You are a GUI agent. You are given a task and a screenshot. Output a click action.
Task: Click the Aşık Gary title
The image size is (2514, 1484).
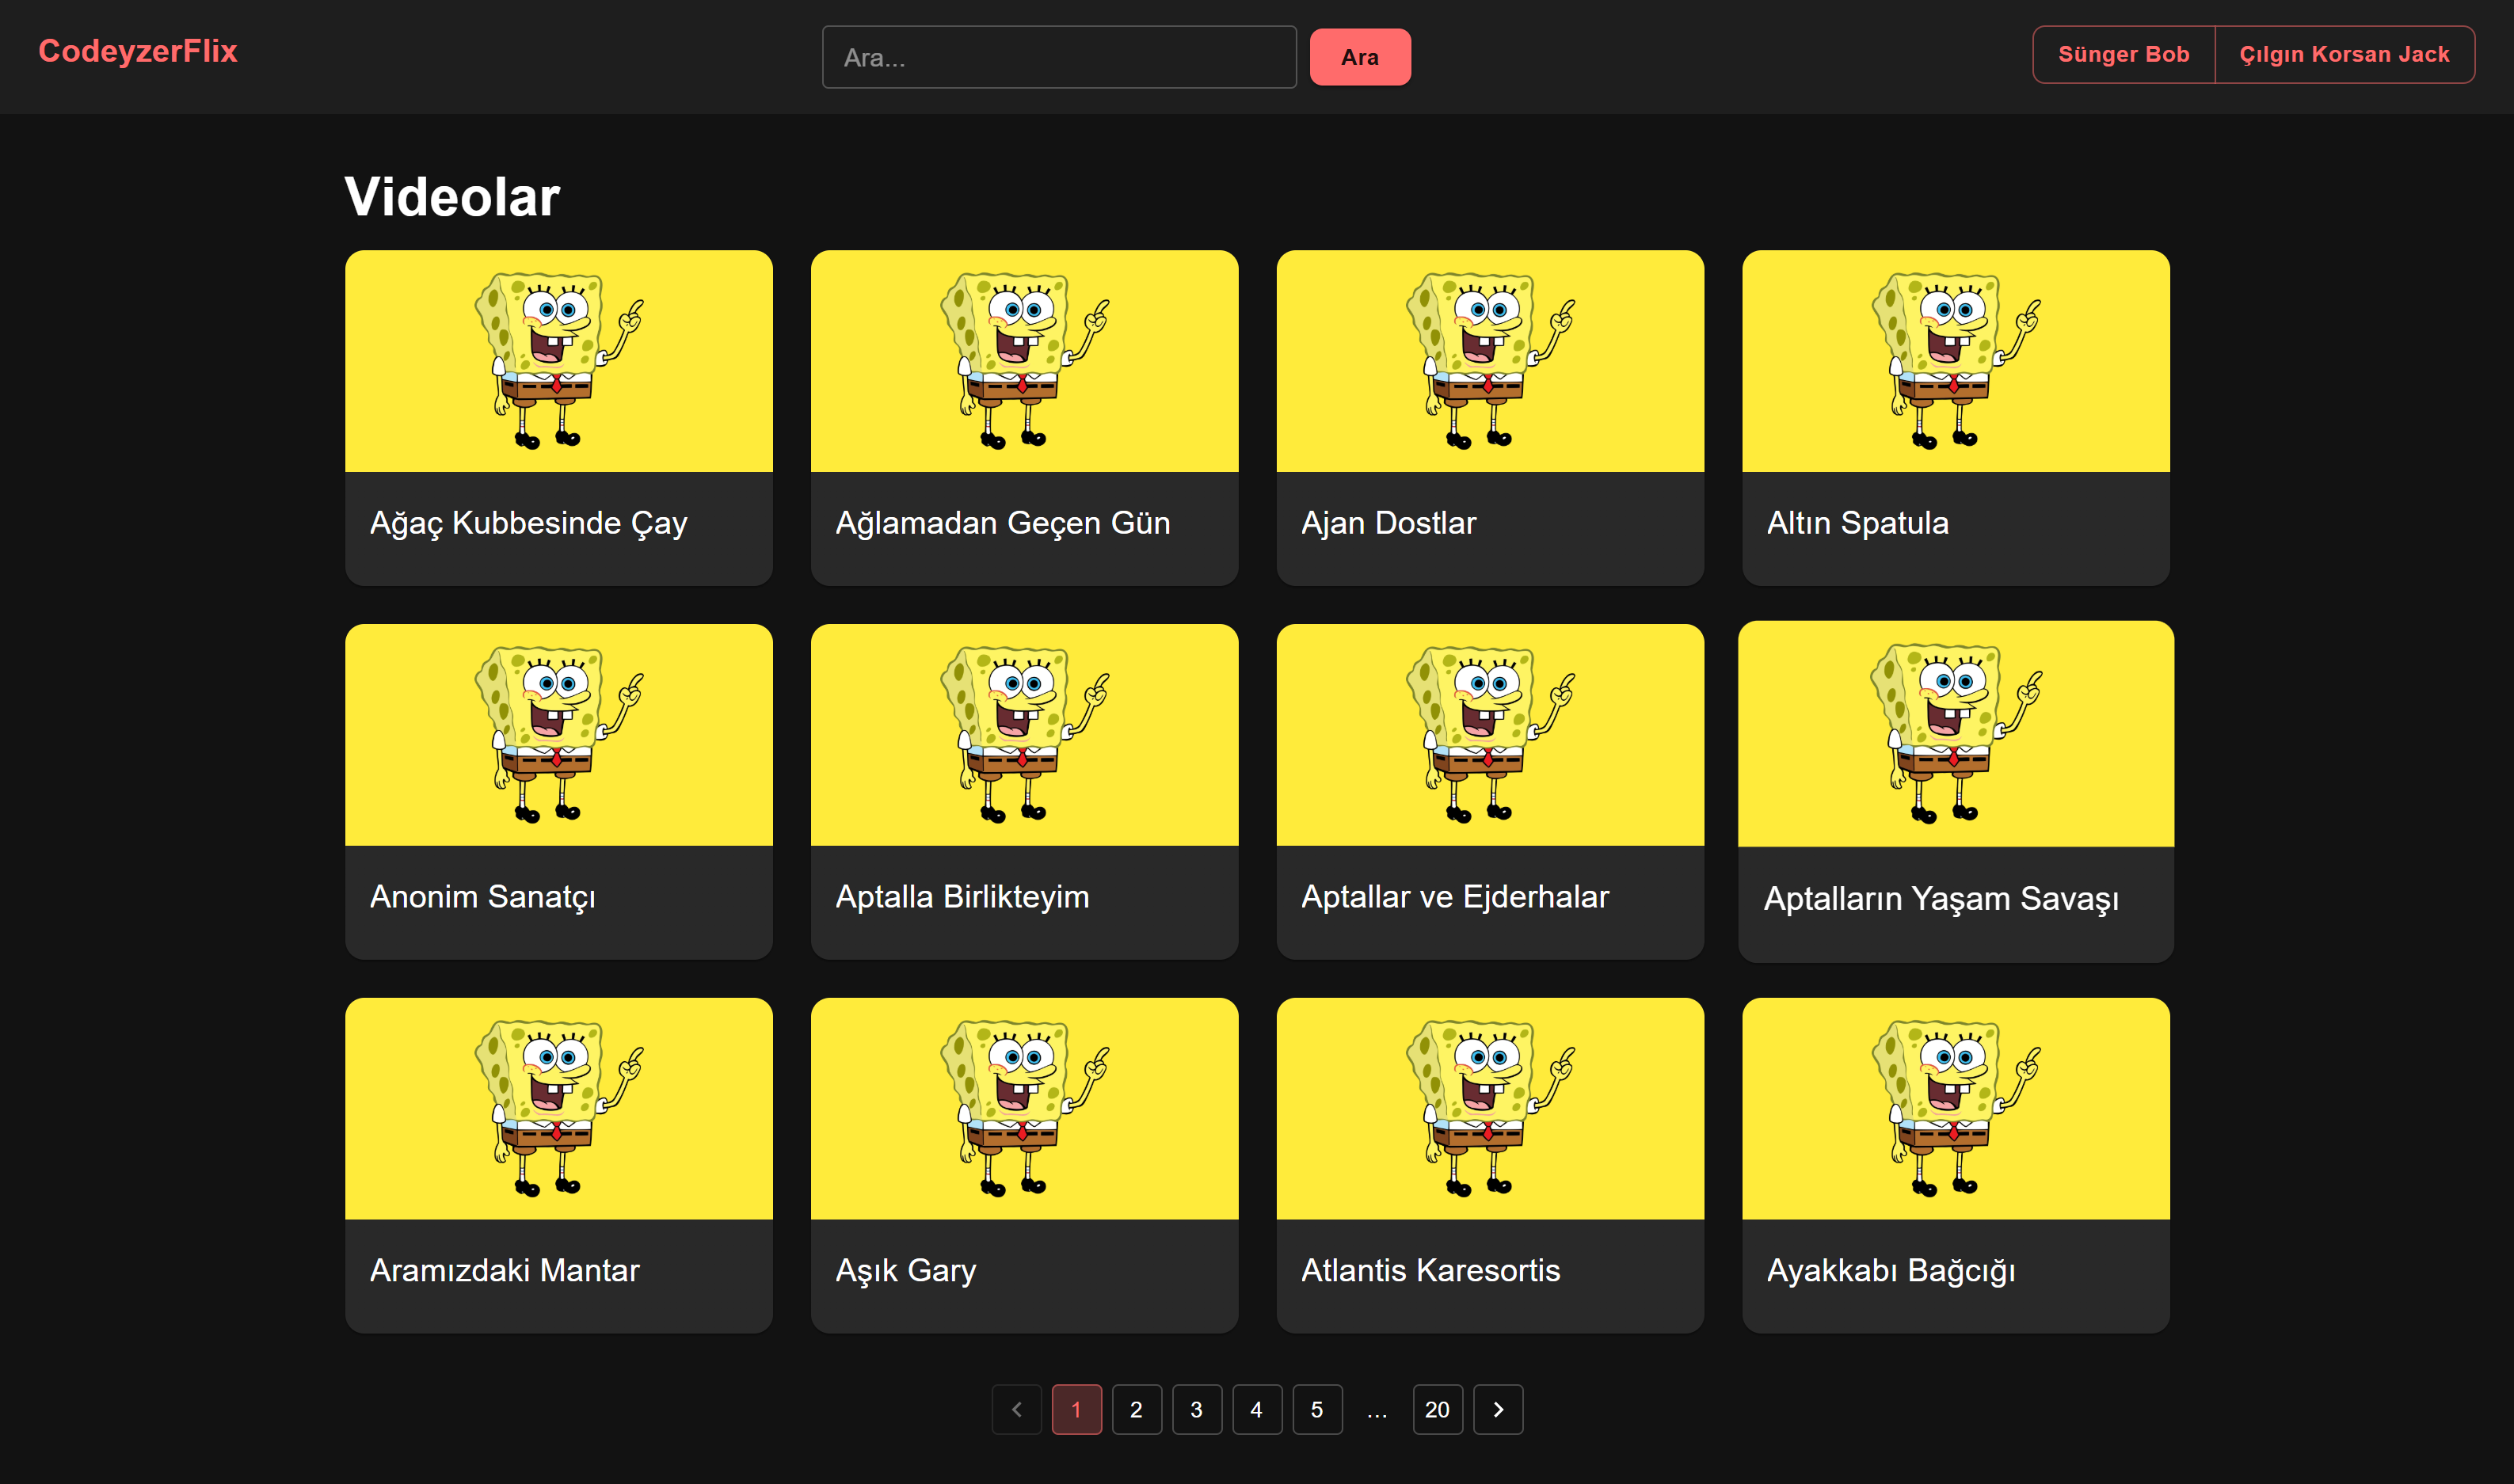906,1271
